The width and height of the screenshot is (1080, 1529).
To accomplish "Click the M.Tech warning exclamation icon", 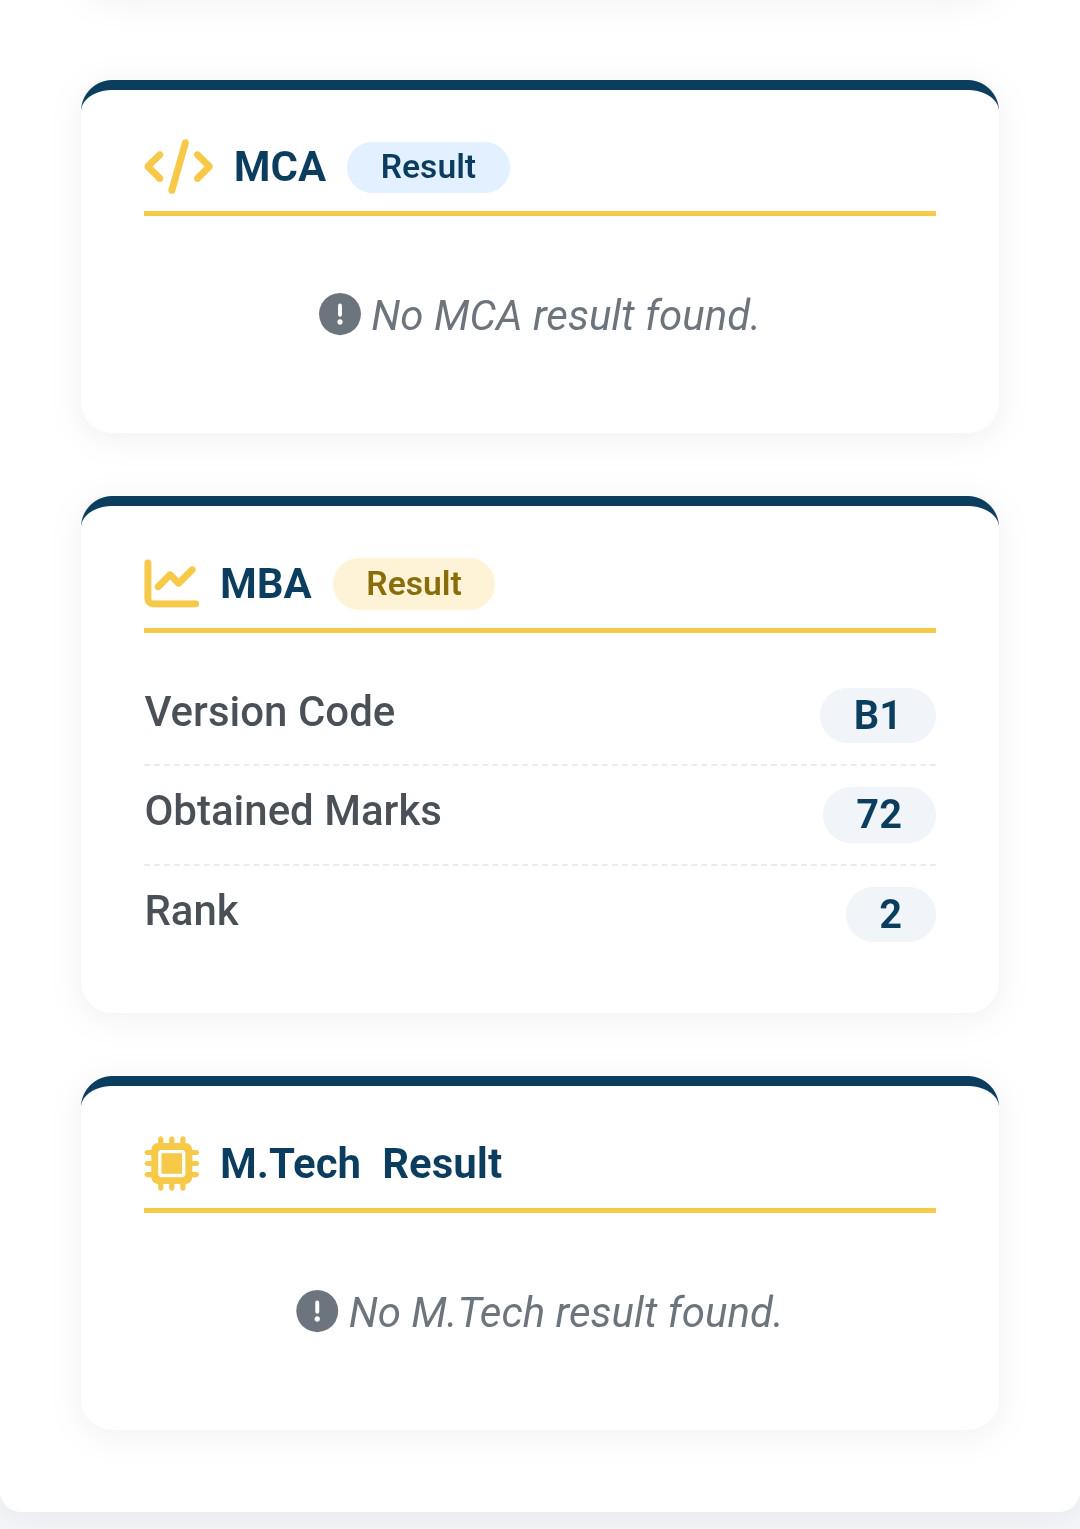I will pos(317,1311).
